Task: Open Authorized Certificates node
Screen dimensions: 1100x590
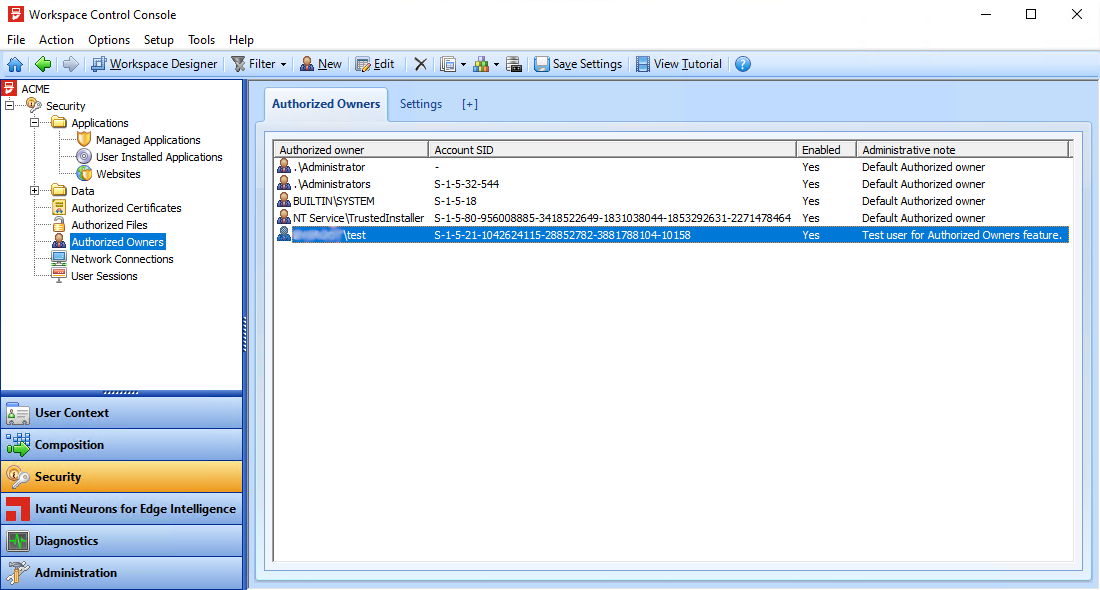Action: 126,208
